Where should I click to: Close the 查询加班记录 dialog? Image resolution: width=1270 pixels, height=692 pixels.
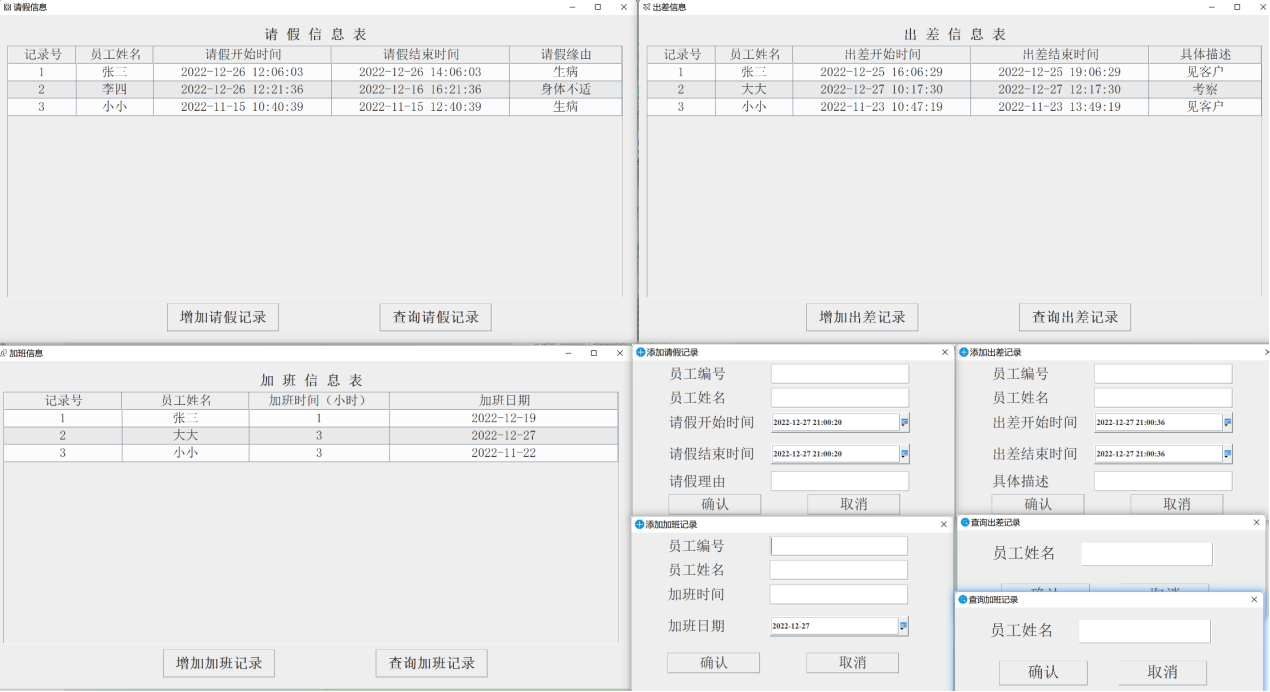1255,599
